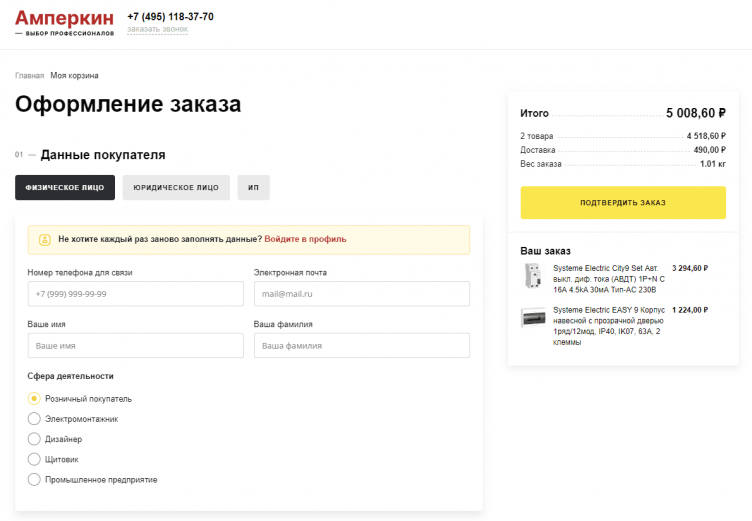Open Моя корзина breadcrumb

74,76
